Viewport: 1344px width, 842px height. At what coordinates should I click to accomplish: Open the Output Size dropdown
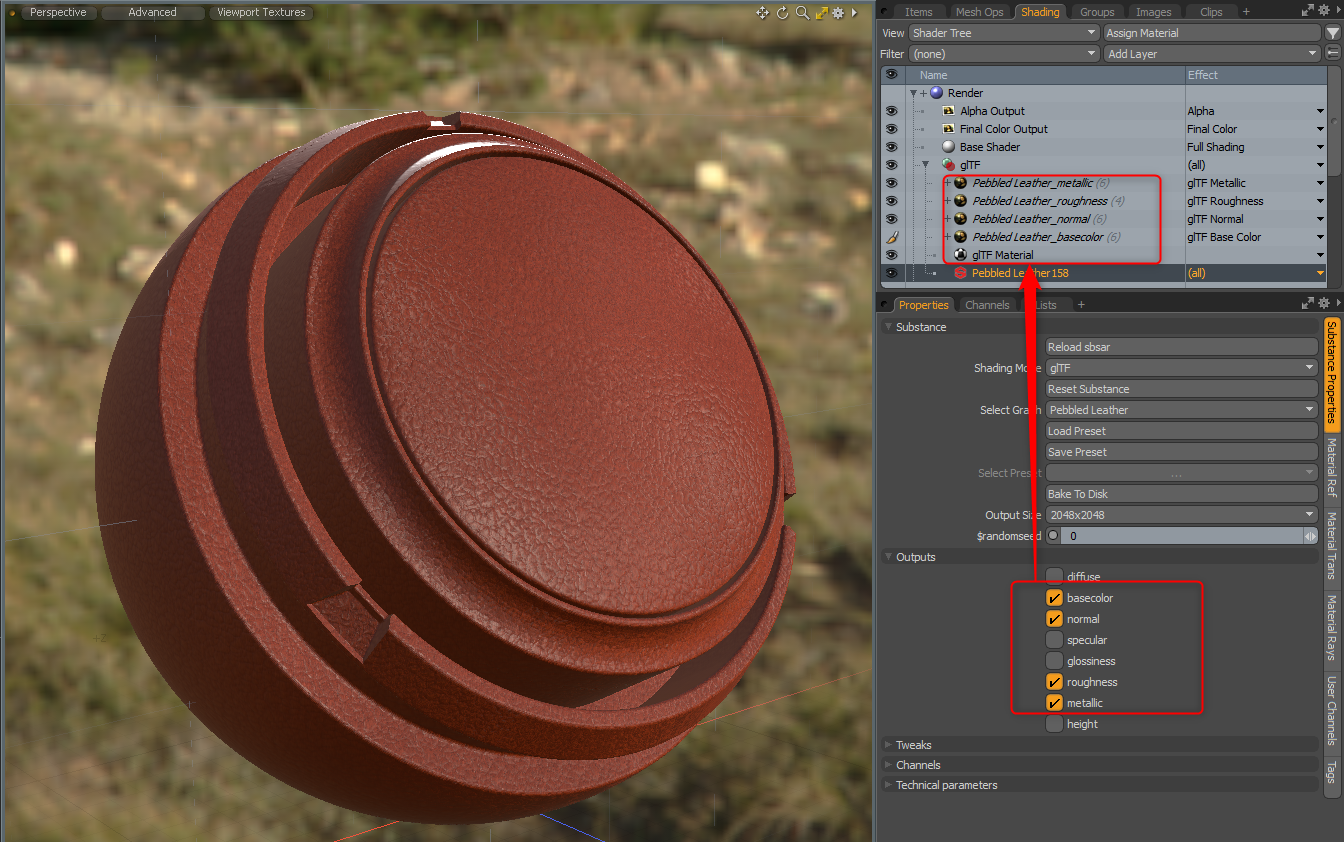click(1180, 514)
